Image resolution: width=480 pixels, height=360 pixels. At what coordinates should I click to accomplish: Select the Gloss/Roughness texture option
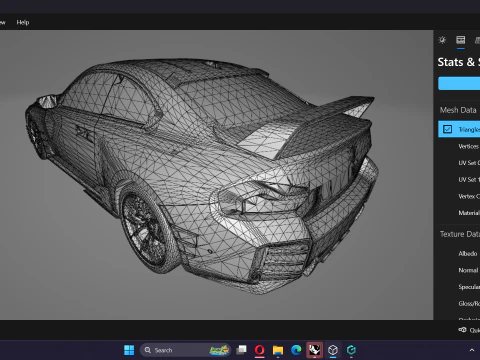[469, 304]
